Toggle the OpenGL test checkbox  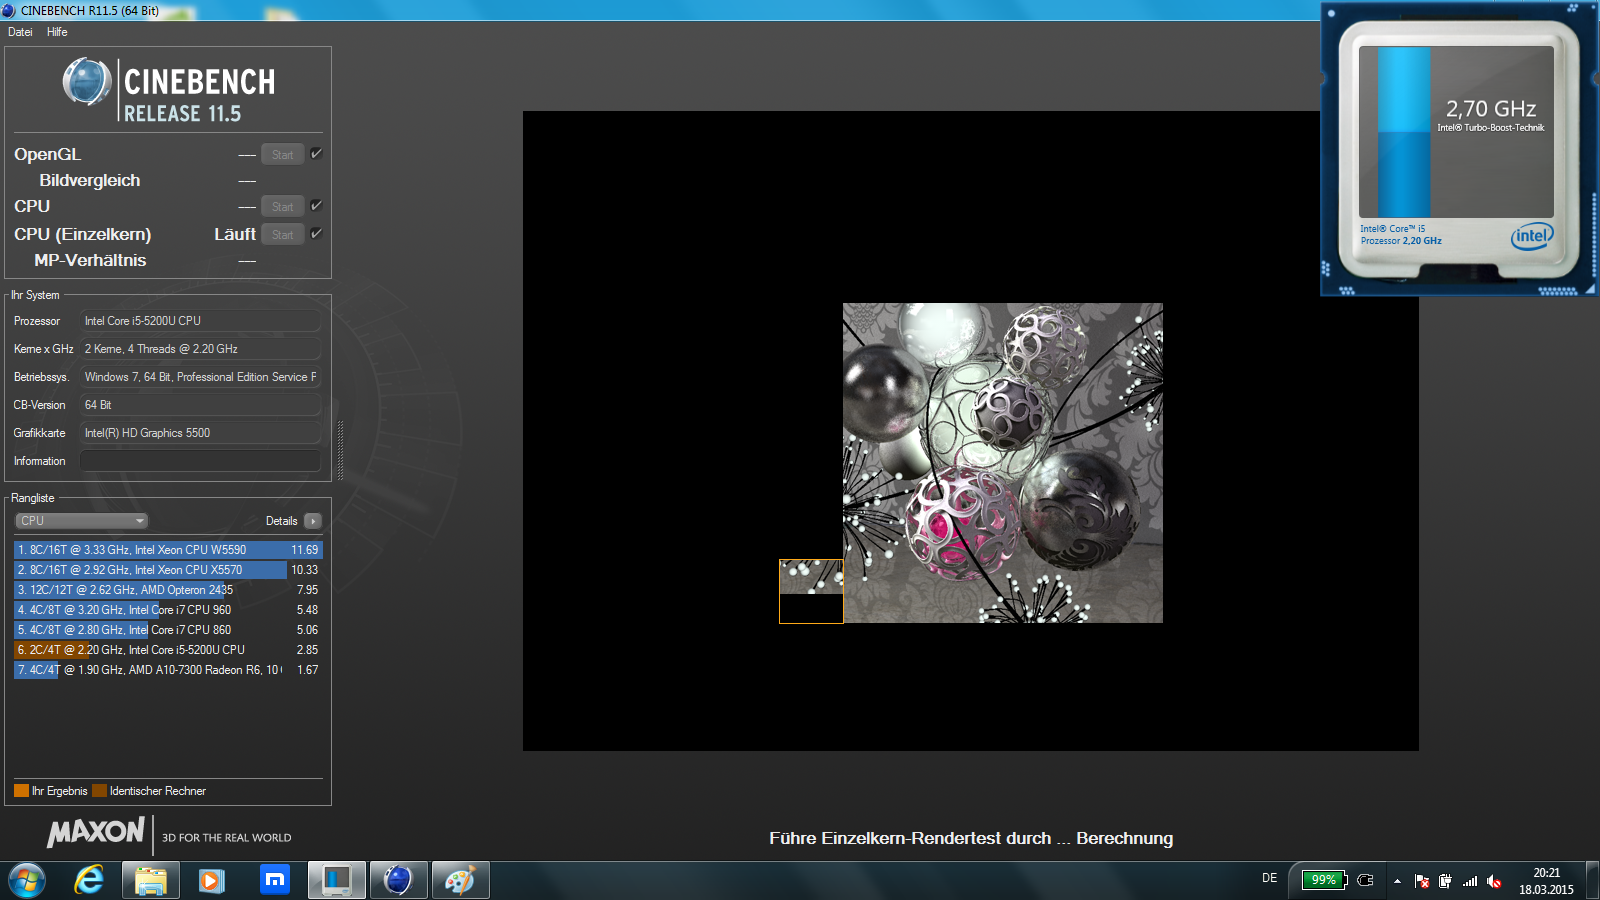[316, 153]
